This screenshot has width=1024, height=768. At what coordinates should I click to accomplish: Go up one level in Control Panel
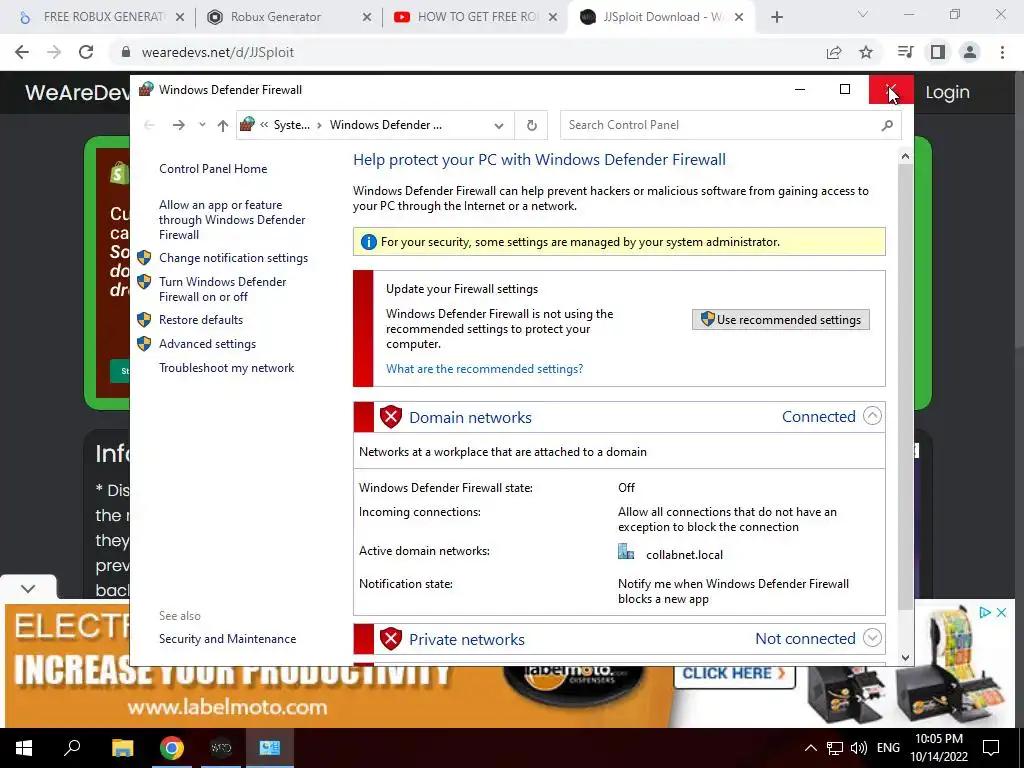pyautogui.click(x=223, y=125)
